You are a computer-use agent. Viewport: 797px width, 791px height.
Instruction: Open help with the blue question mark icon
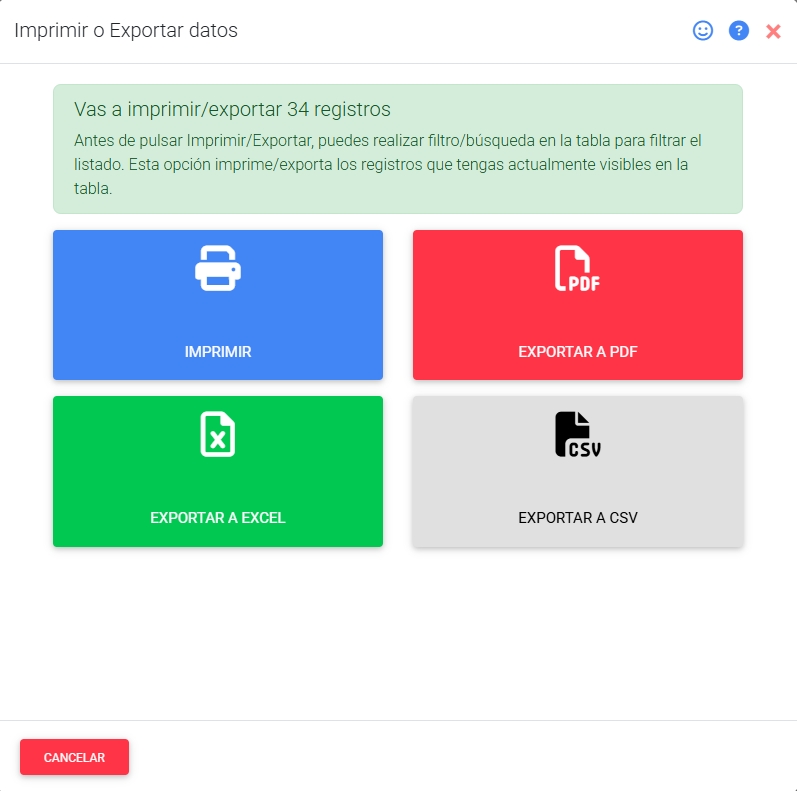(739, 31)
